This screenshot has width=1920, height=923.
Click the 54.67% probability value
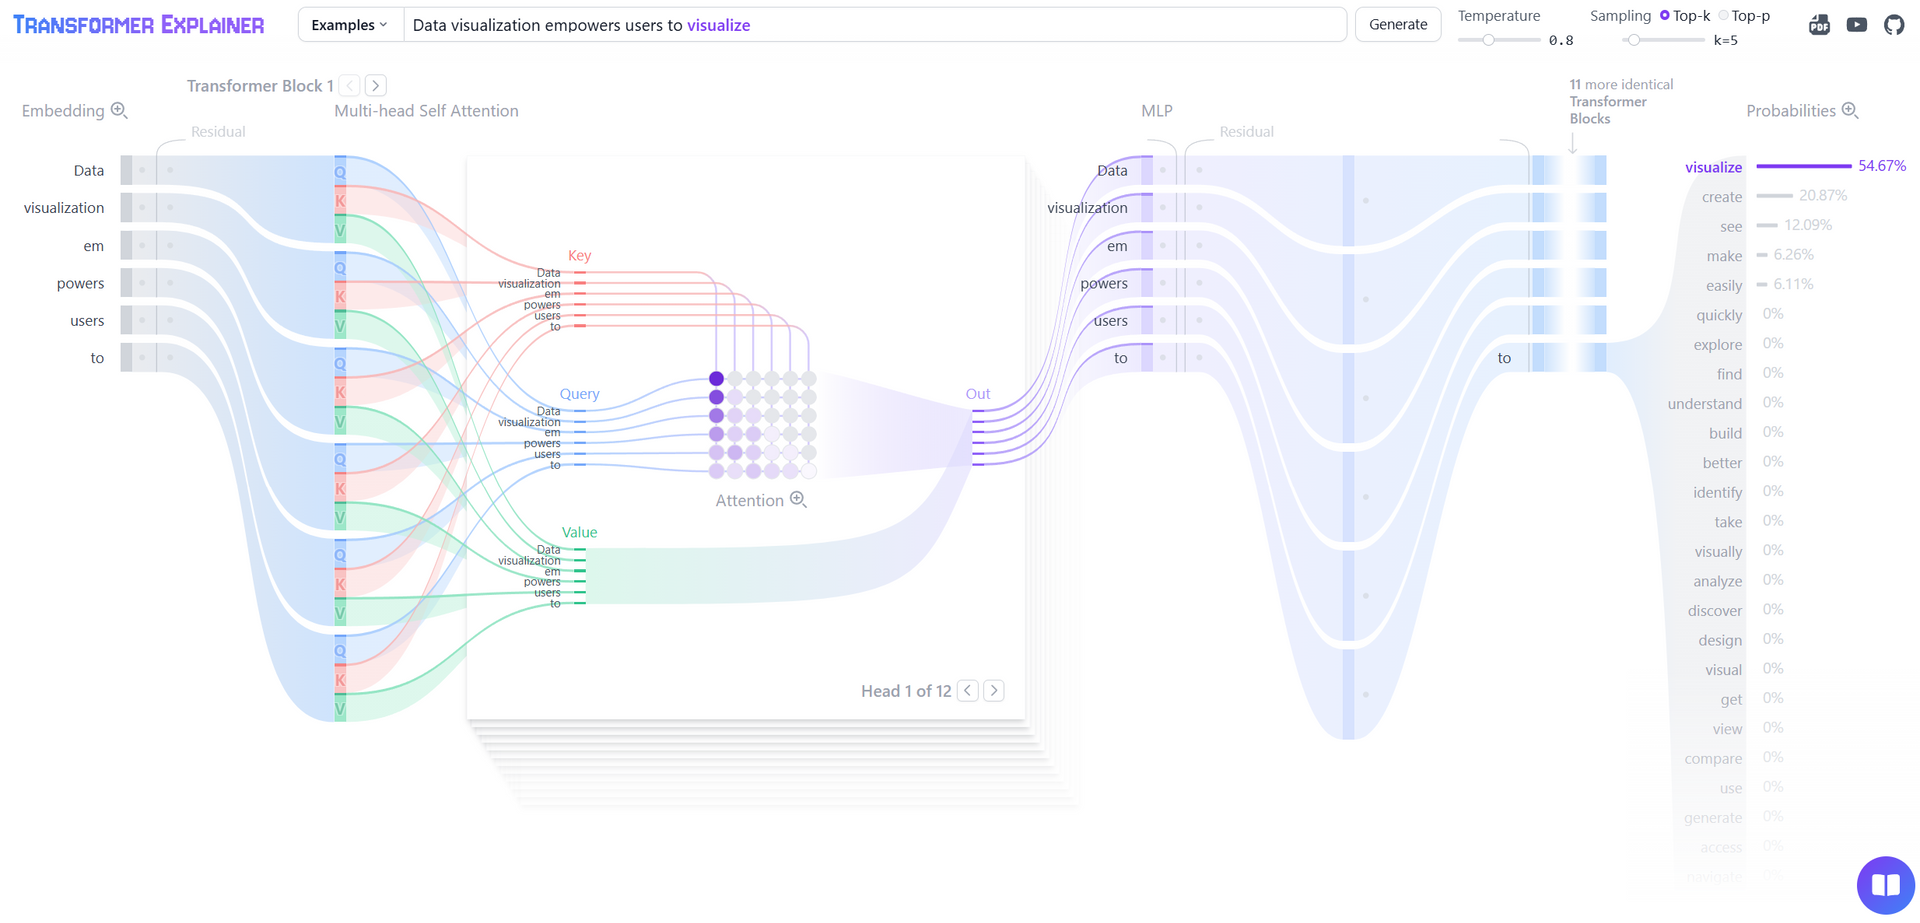(1882, 165)
